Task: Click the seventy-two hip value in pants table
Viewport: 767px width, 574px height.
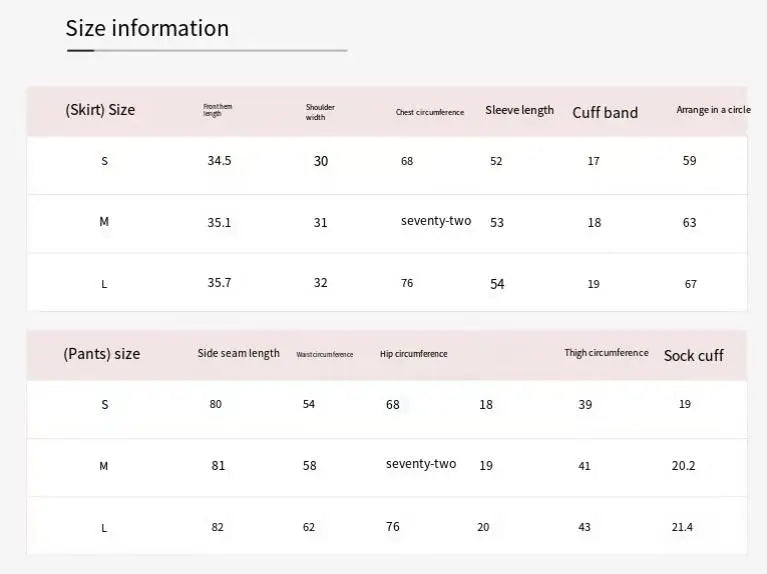Action: click(421, 464)
